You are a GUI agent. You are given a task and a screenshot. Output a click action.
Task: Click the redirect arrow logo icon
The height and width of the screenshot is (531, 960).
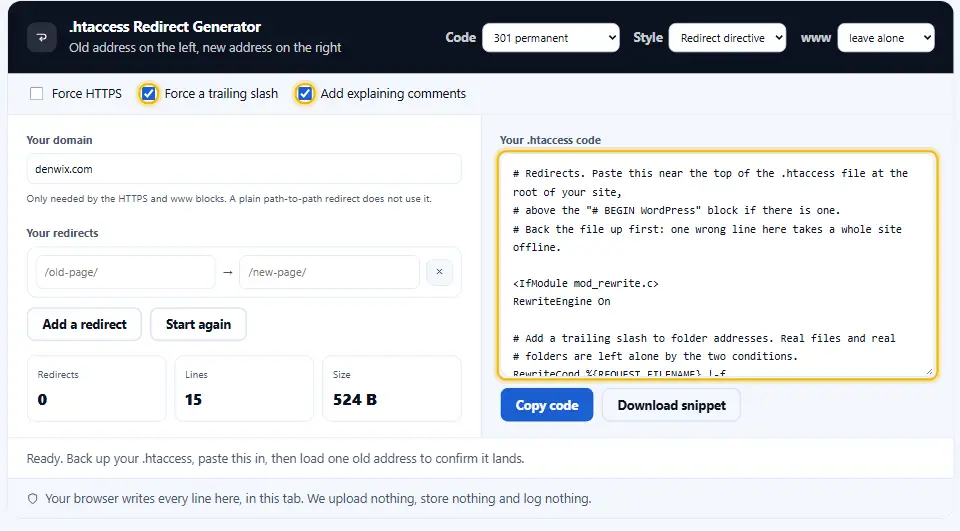point(42,37)
